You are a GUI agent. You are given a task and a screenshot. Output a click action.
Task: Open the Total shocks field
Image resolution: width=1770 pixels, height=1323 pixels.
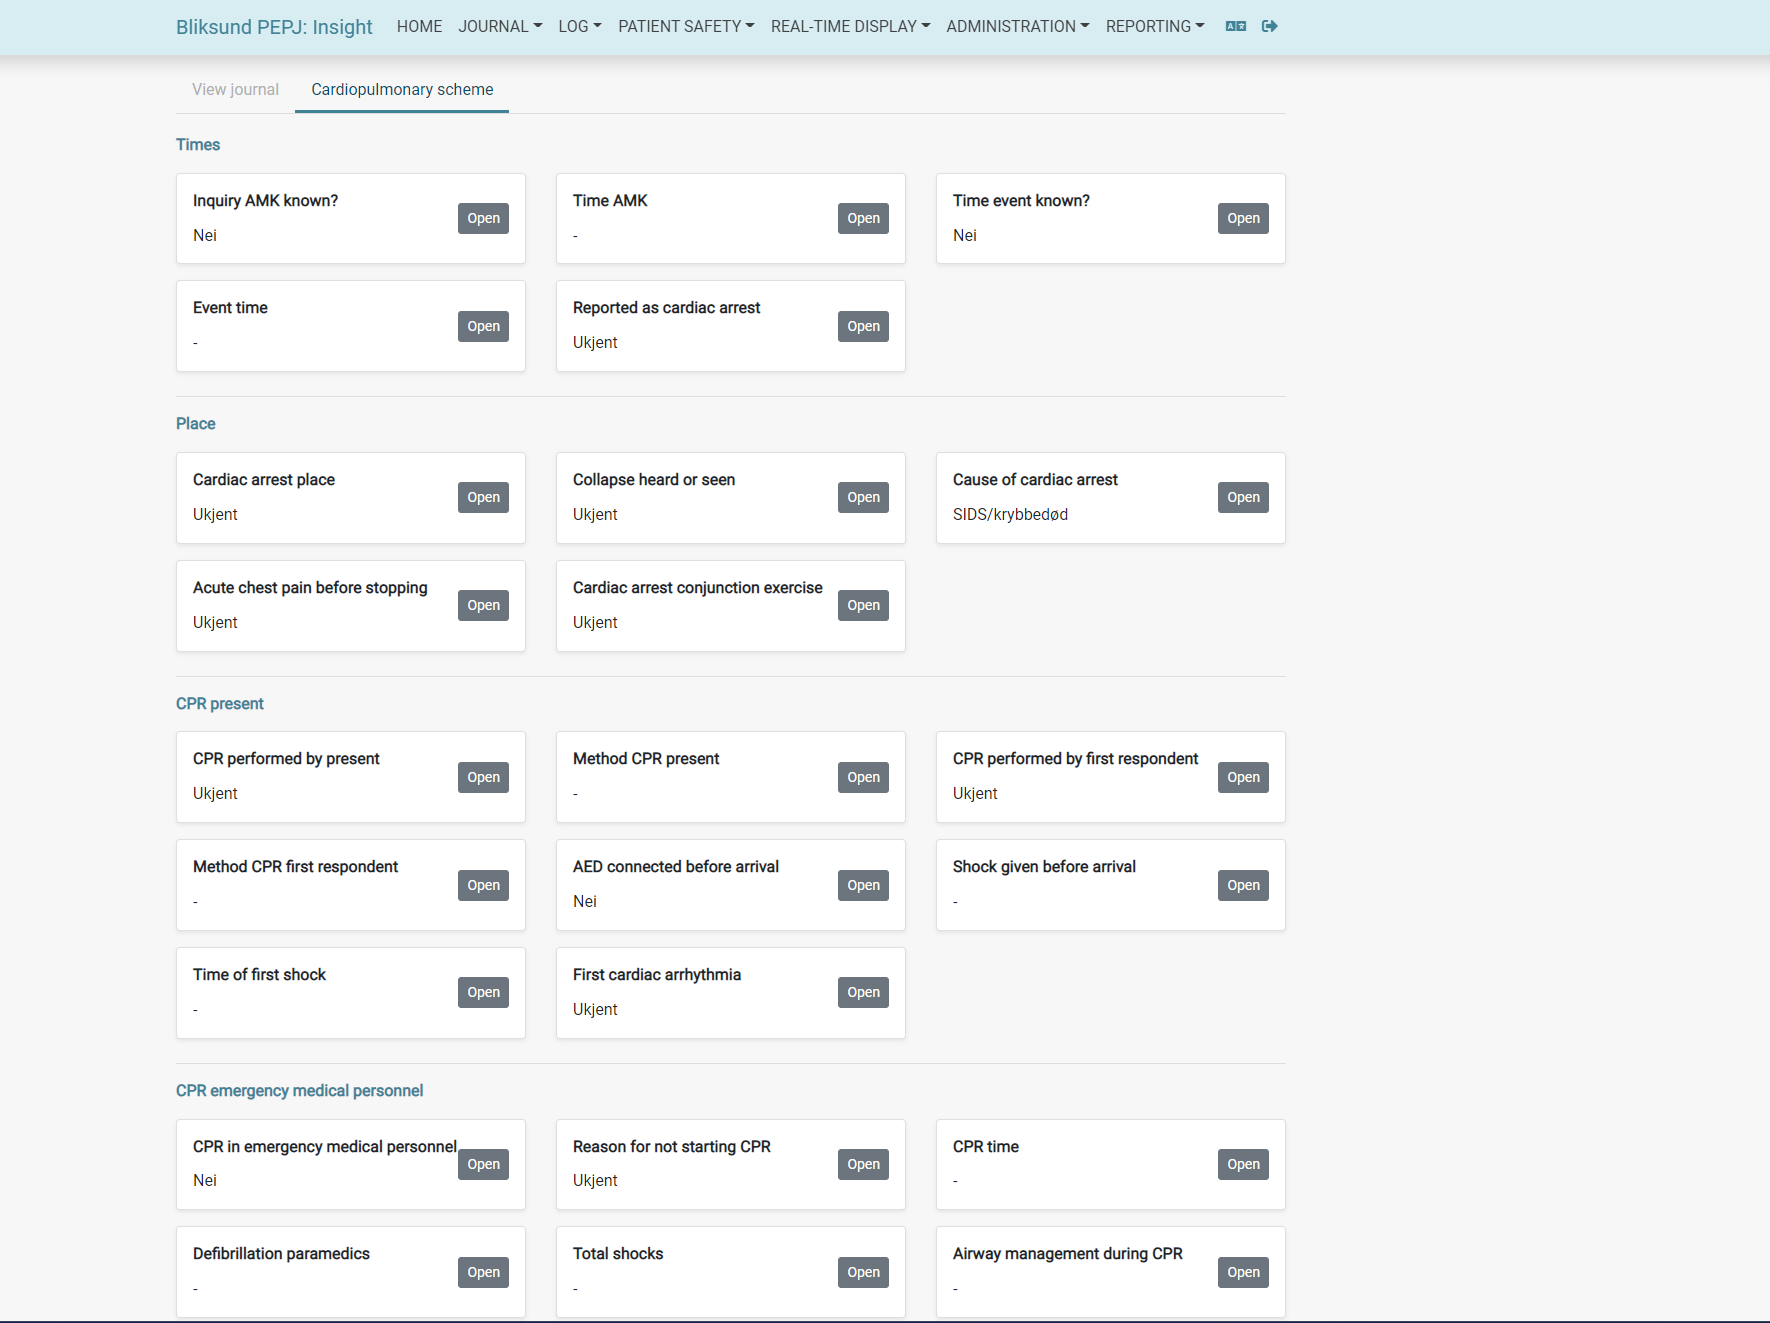click(863, 1272)
